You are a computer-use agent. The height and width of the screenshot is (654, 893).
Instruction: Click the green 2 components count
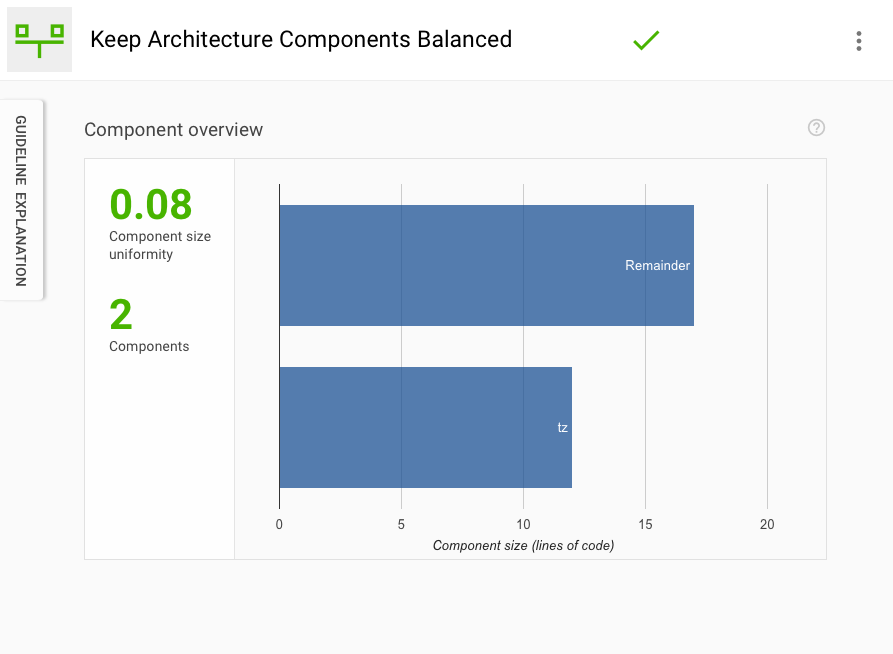click(x=121, y=315)
